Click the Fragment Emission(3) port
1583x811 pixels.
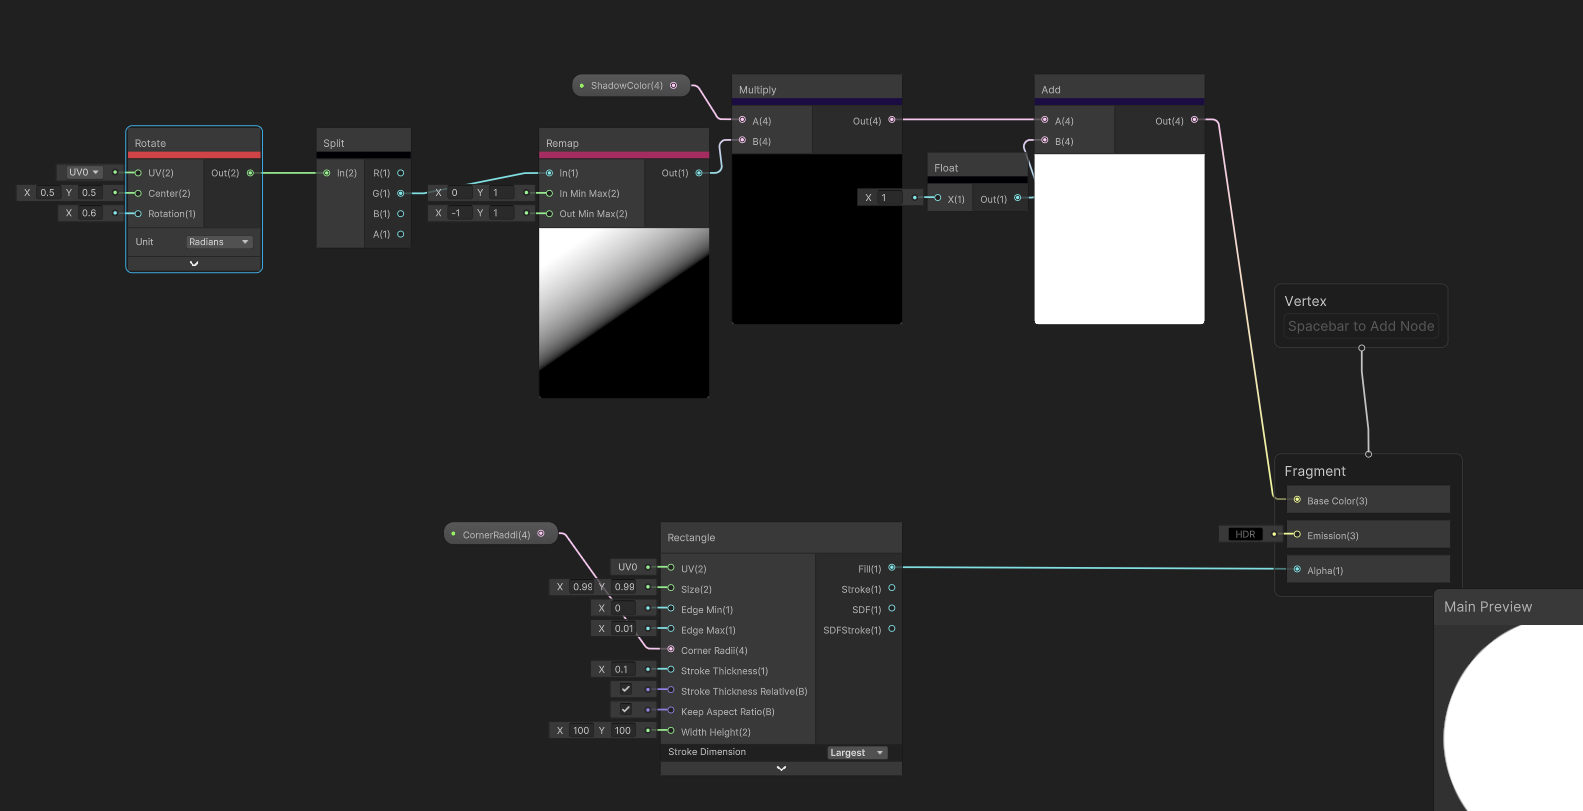pos(1297,535)
